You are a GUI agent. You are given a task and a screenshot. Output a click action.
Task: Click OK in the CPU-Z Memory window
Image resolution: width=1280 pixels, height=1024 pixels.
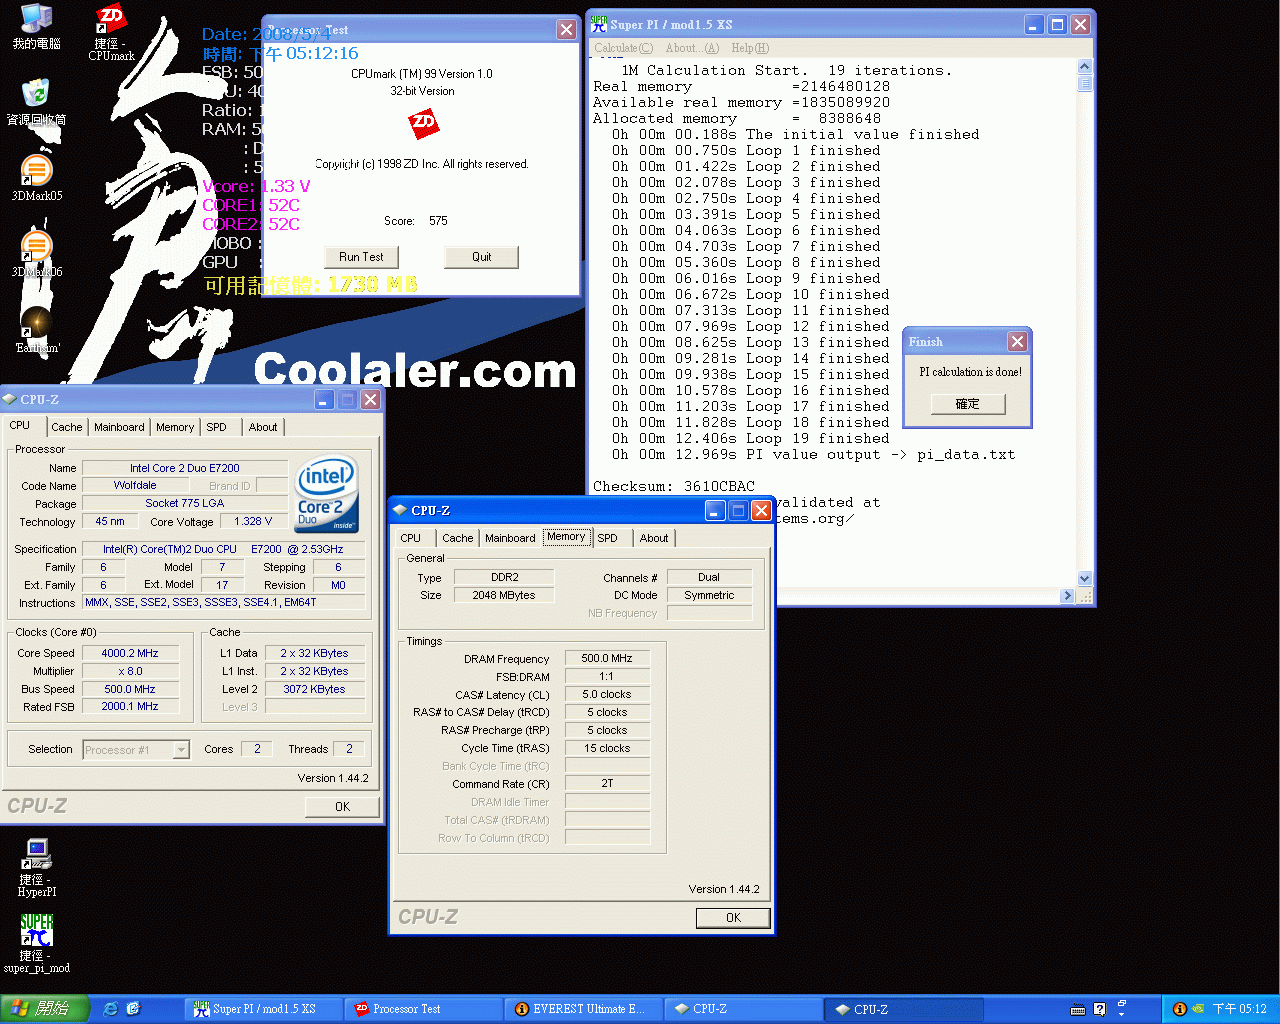click(733, 917)
